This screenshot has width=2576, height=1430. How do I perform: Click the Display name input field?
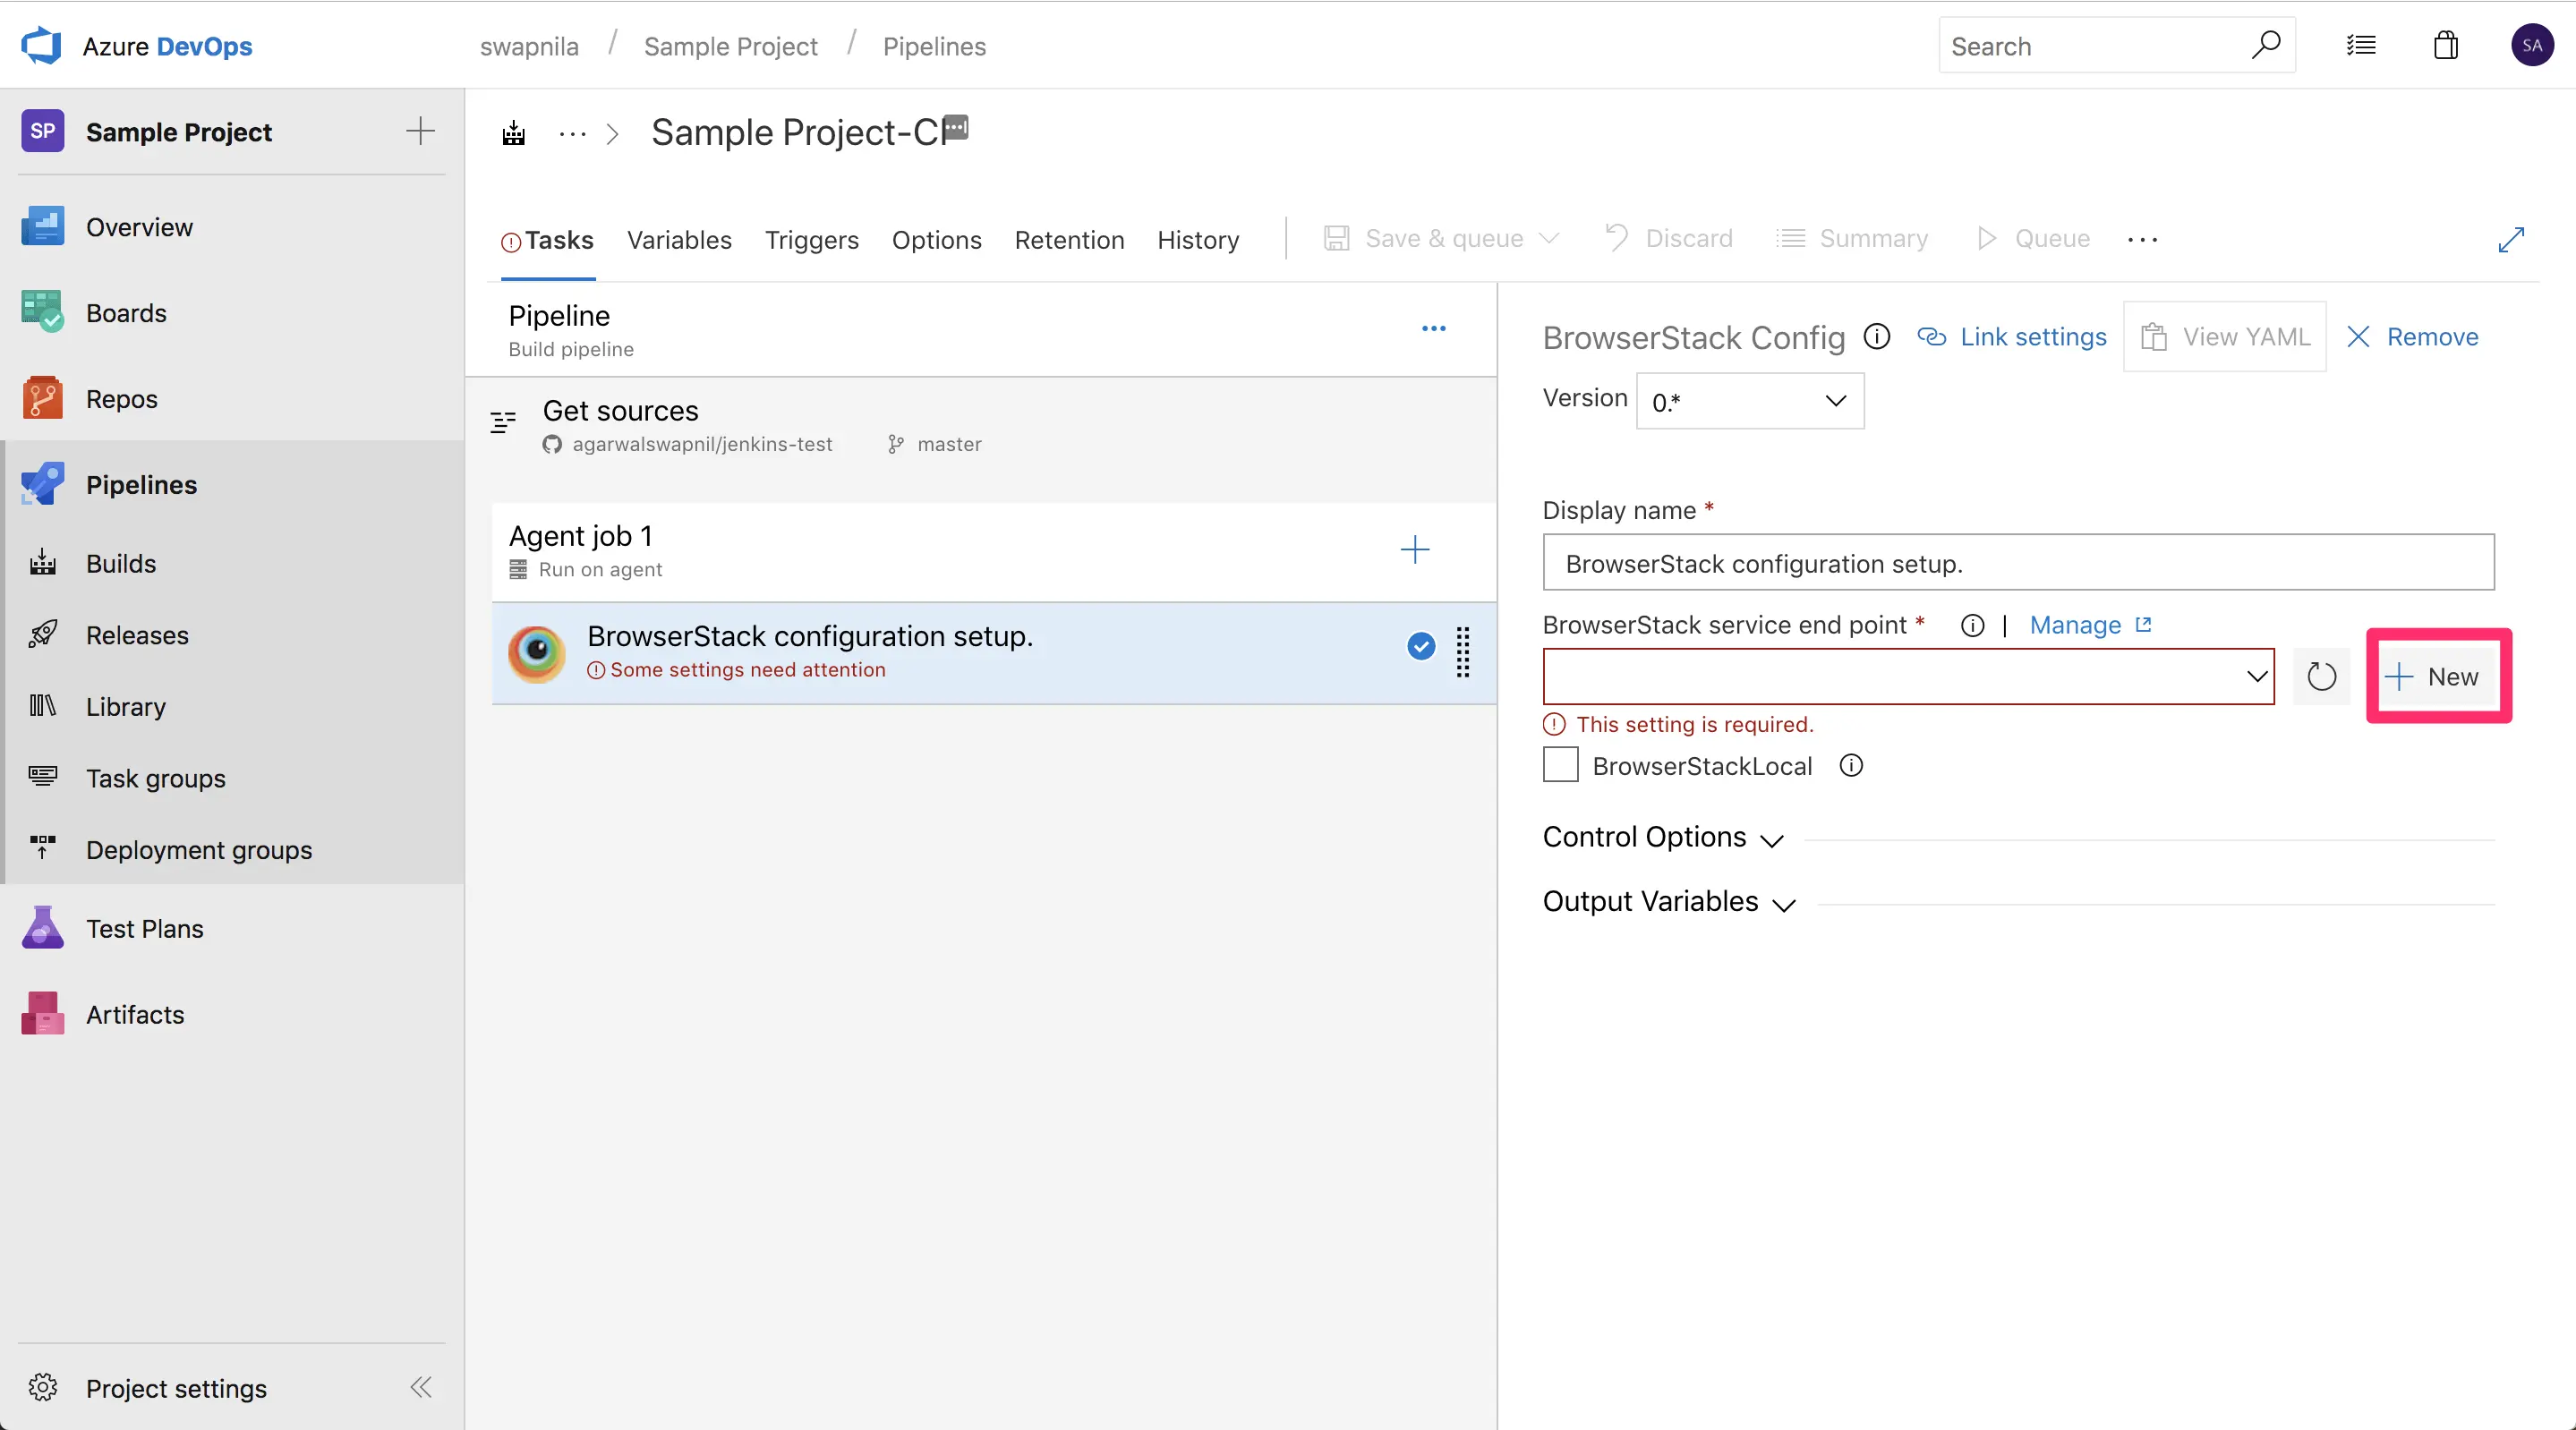click(x=2017, y=563)
